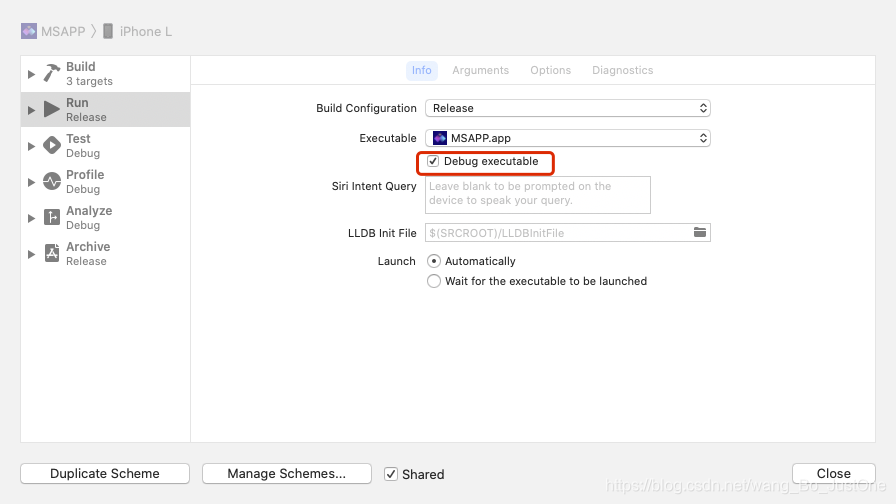The image size is (896, 504).
Task: Click the Build Configuration label
Action: (366, 108)
